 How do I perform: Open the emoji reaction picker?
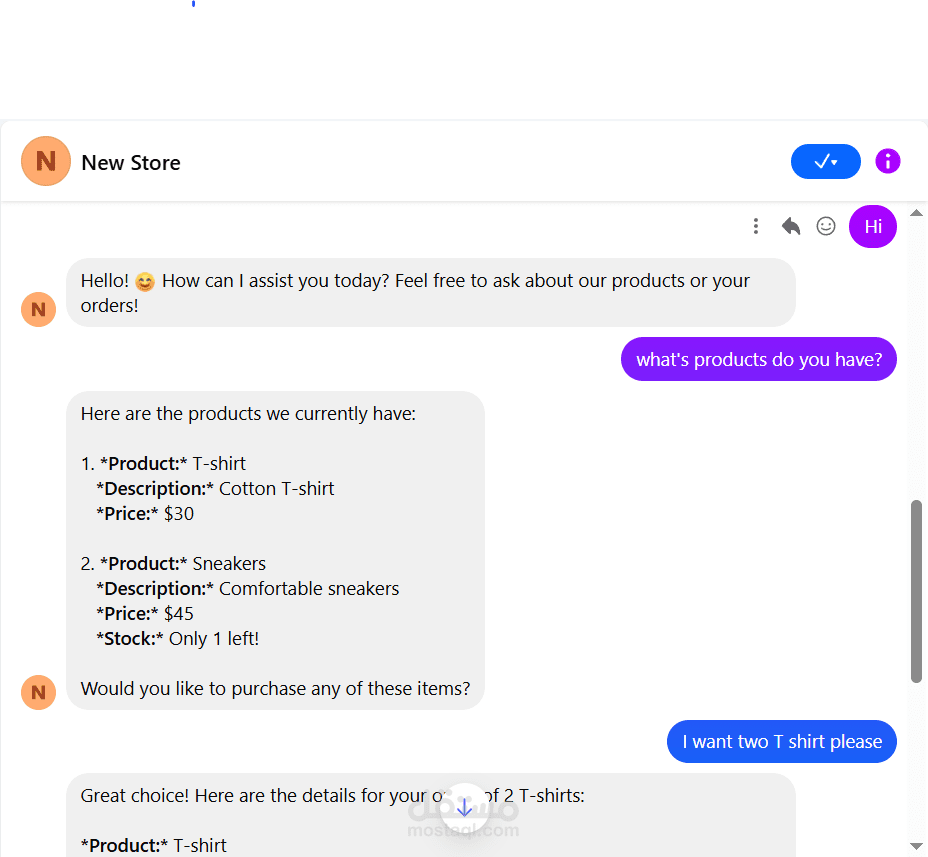(x=826, y=226)
